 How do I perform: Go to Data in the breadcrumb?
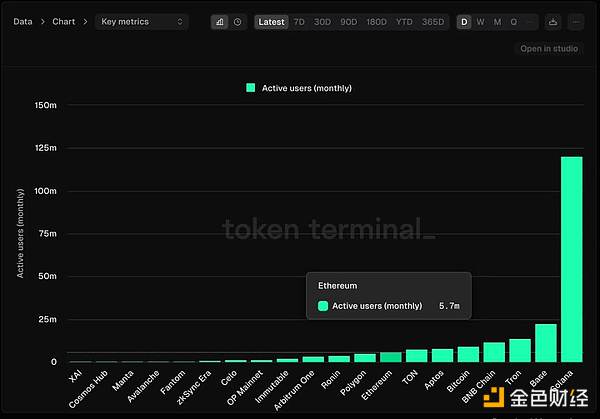pos(22,21)
